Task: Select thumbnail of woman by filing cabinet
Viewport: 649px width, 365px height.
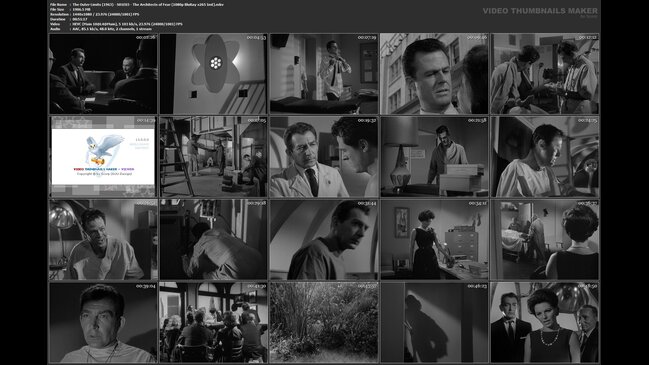Action: pos(434,240)
